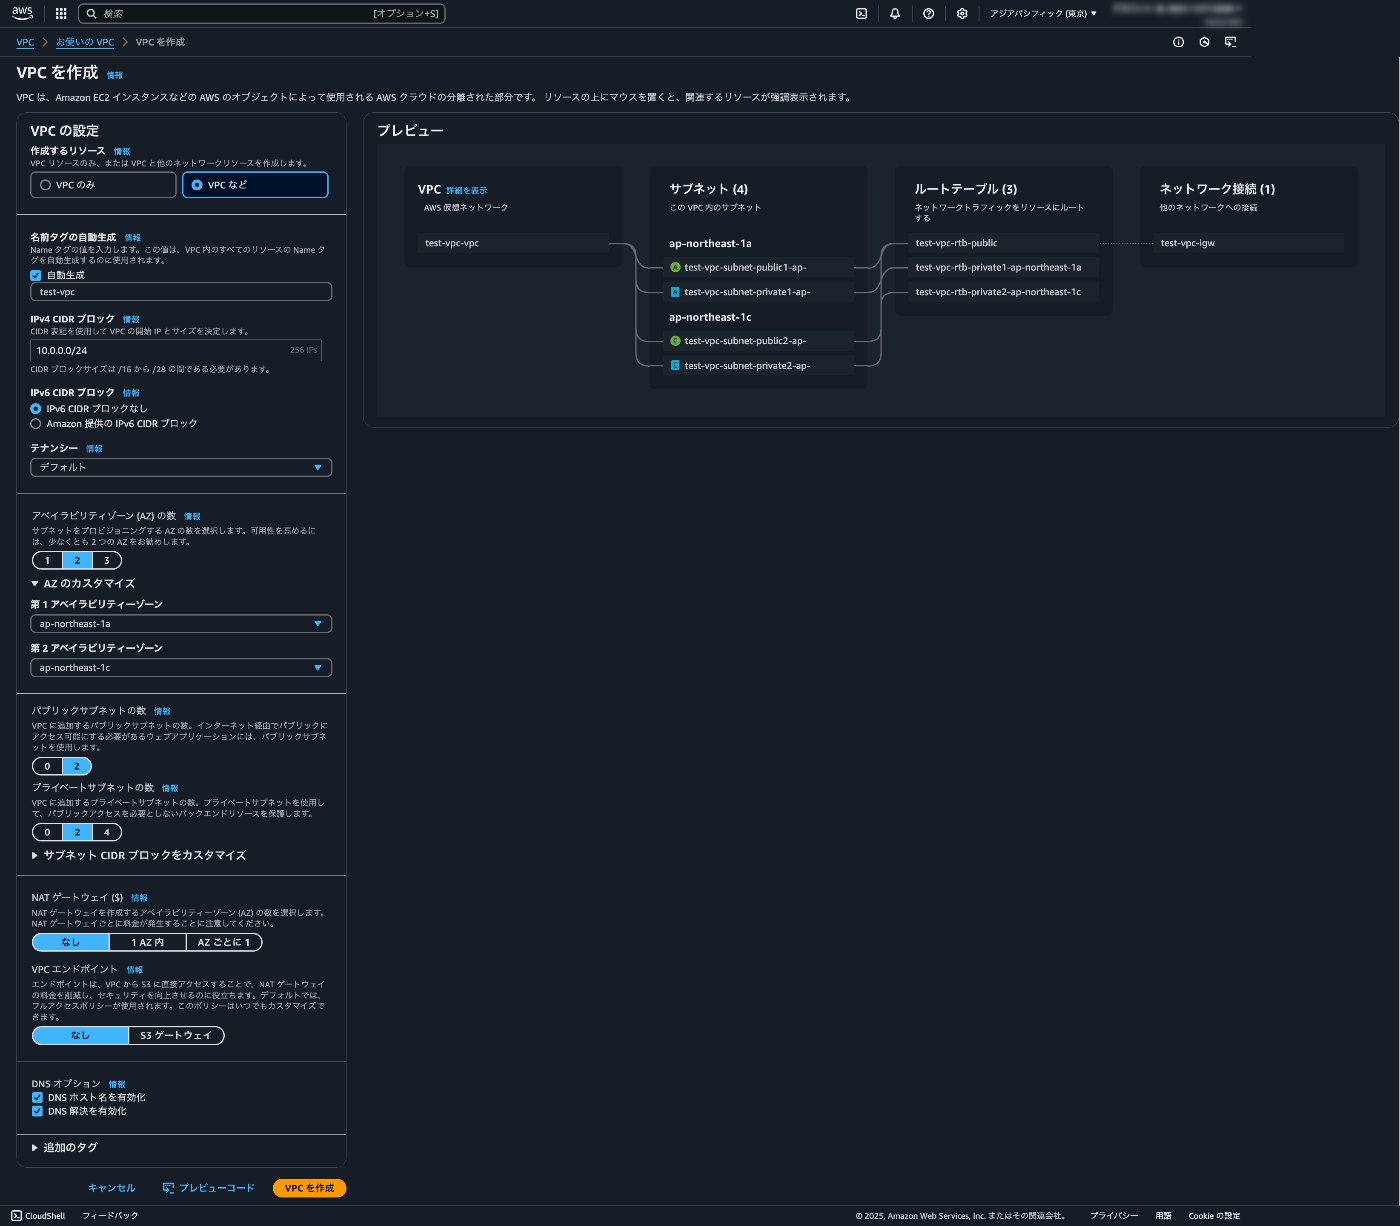Select 'IPv6 CIDR ブロックなし' radio
Viewport: 1400px width, 1226px height.
tap(36, 409)
